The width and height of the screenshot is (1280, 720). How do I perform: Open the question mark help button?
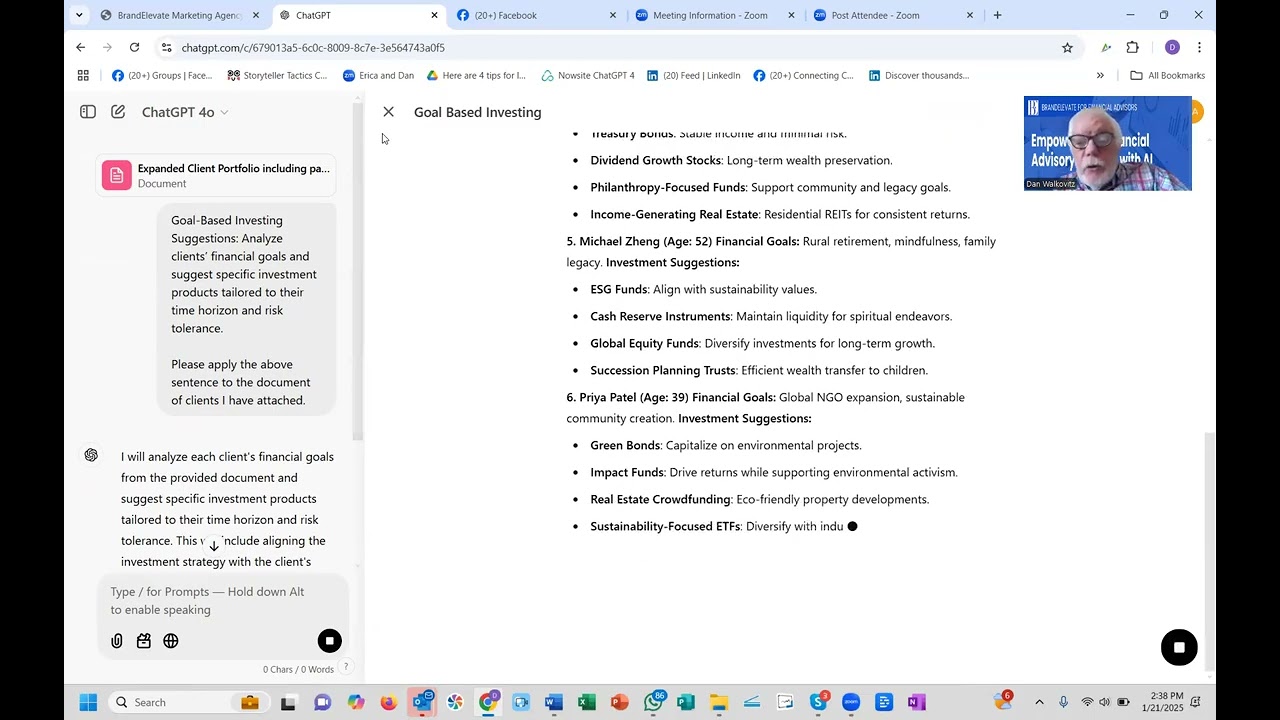(x=346, y=667)
